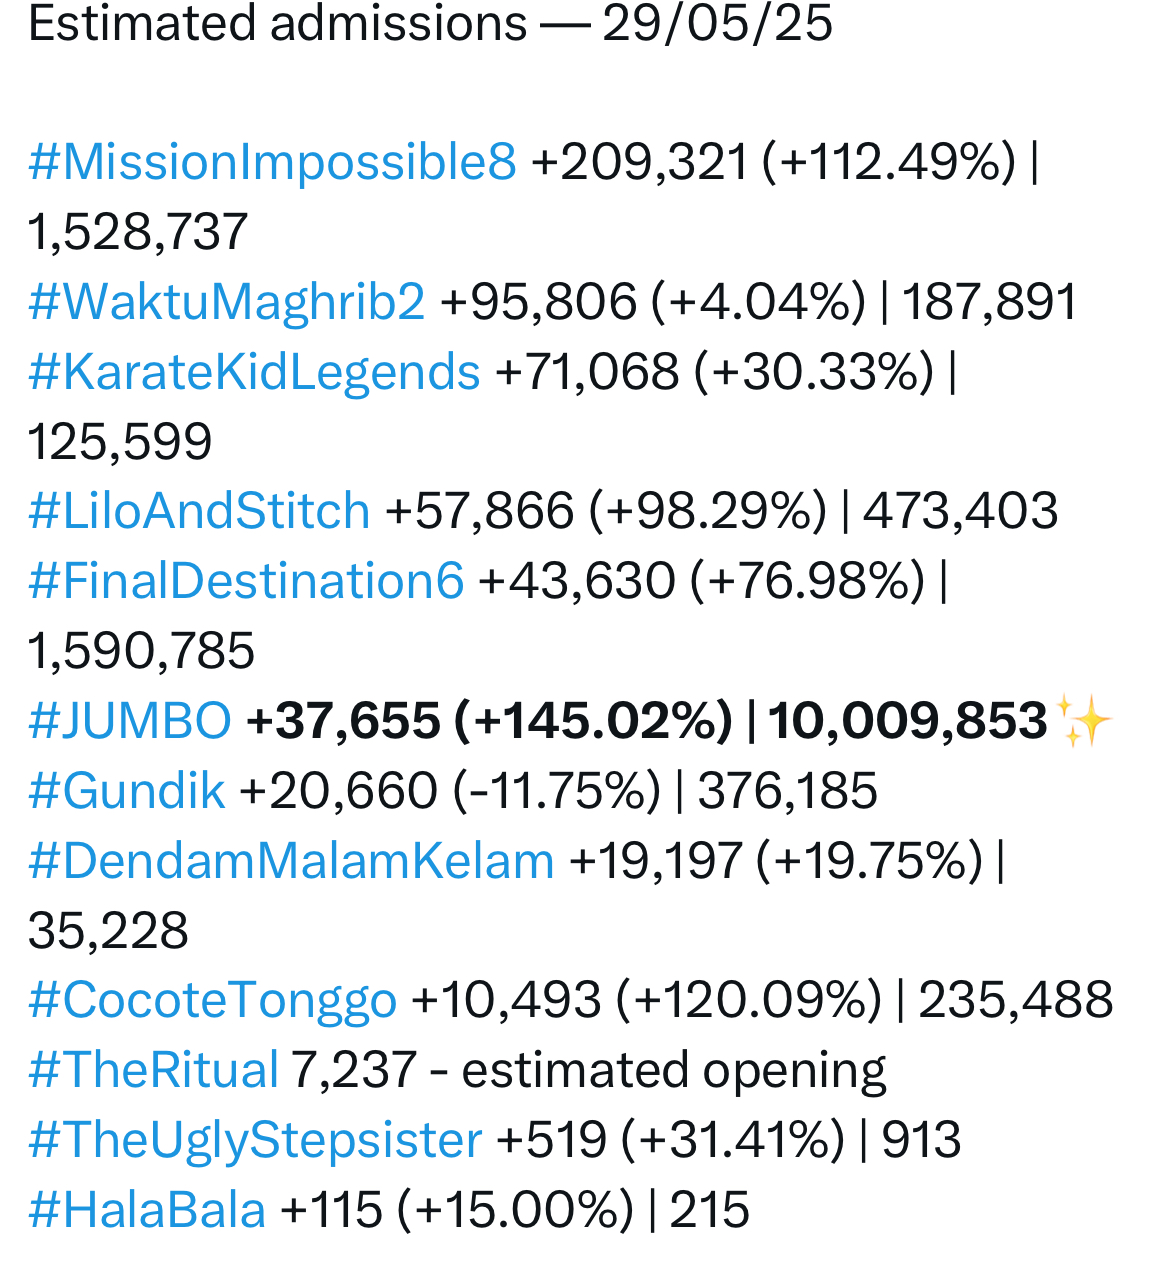
Task: Click the 125,599 Karate Kid total
Action: click(120, 442)
